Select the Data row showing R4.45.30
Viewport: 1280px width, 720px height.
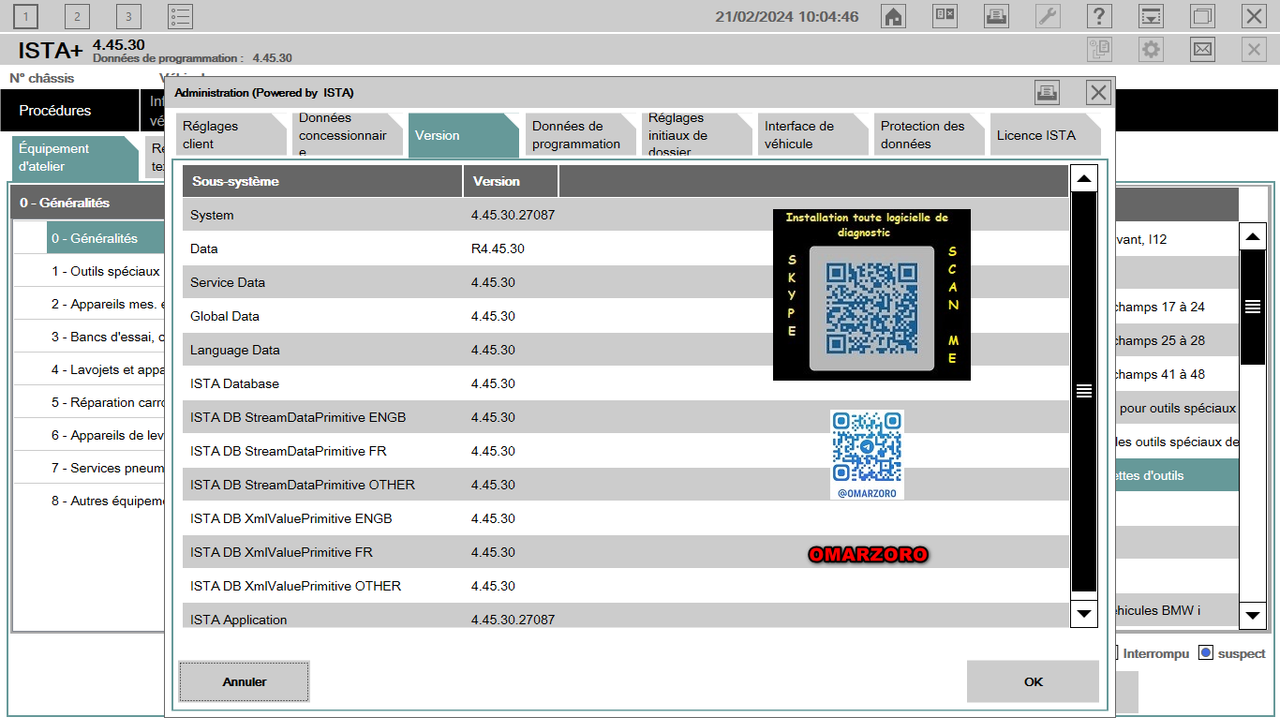tap(625, 249)
